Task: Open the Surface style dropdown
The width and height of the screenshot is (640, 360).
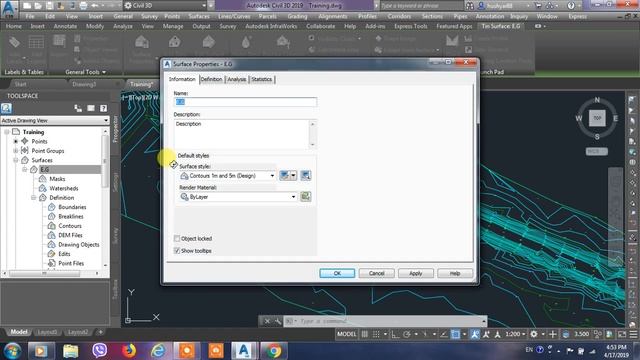Action: (228, 176)
